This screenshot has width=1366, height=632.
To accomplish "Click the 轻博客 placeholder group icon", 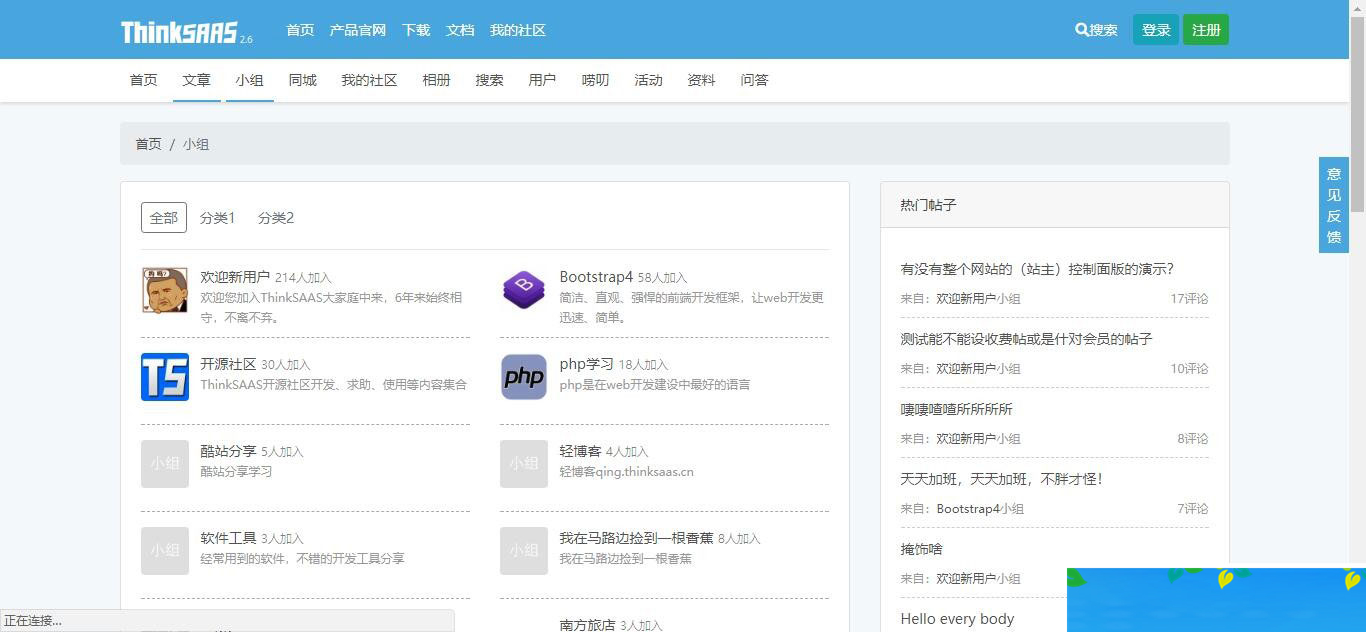I will point(523,464).
